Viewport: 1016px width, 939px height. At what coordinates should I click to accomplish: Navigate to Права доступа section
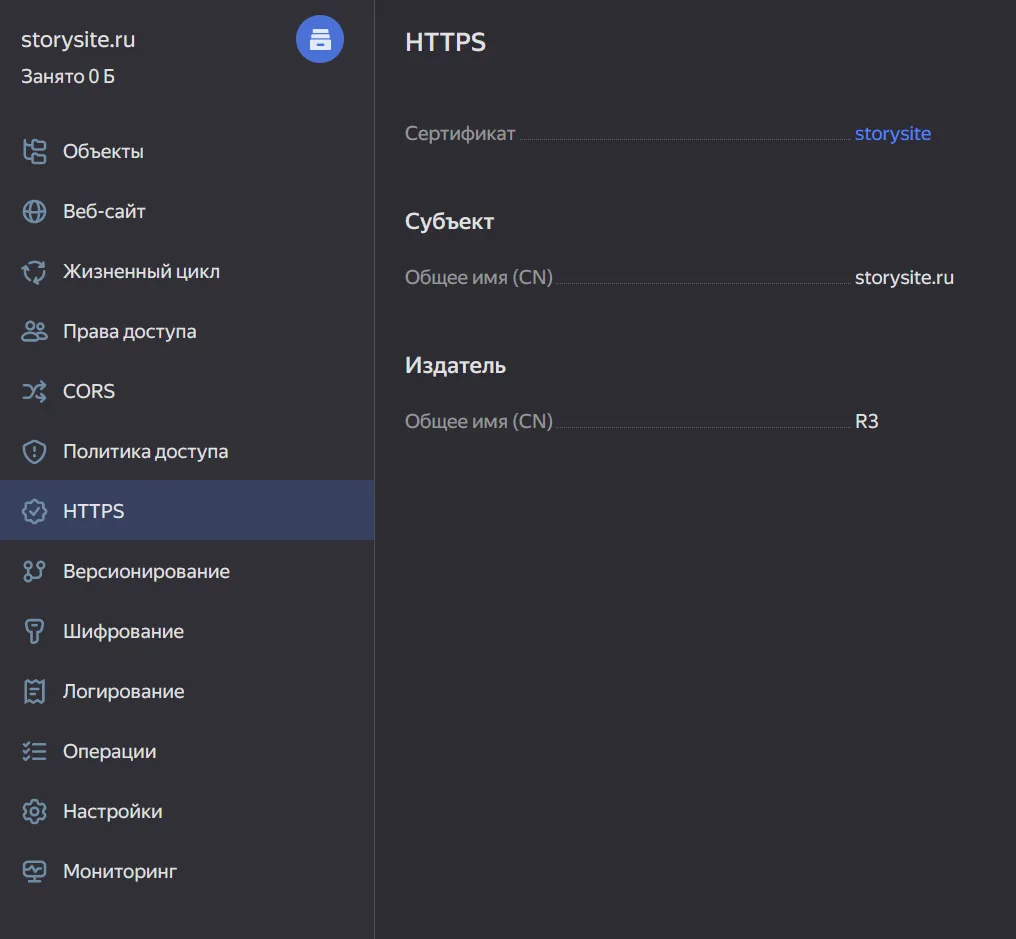[129, 332]
